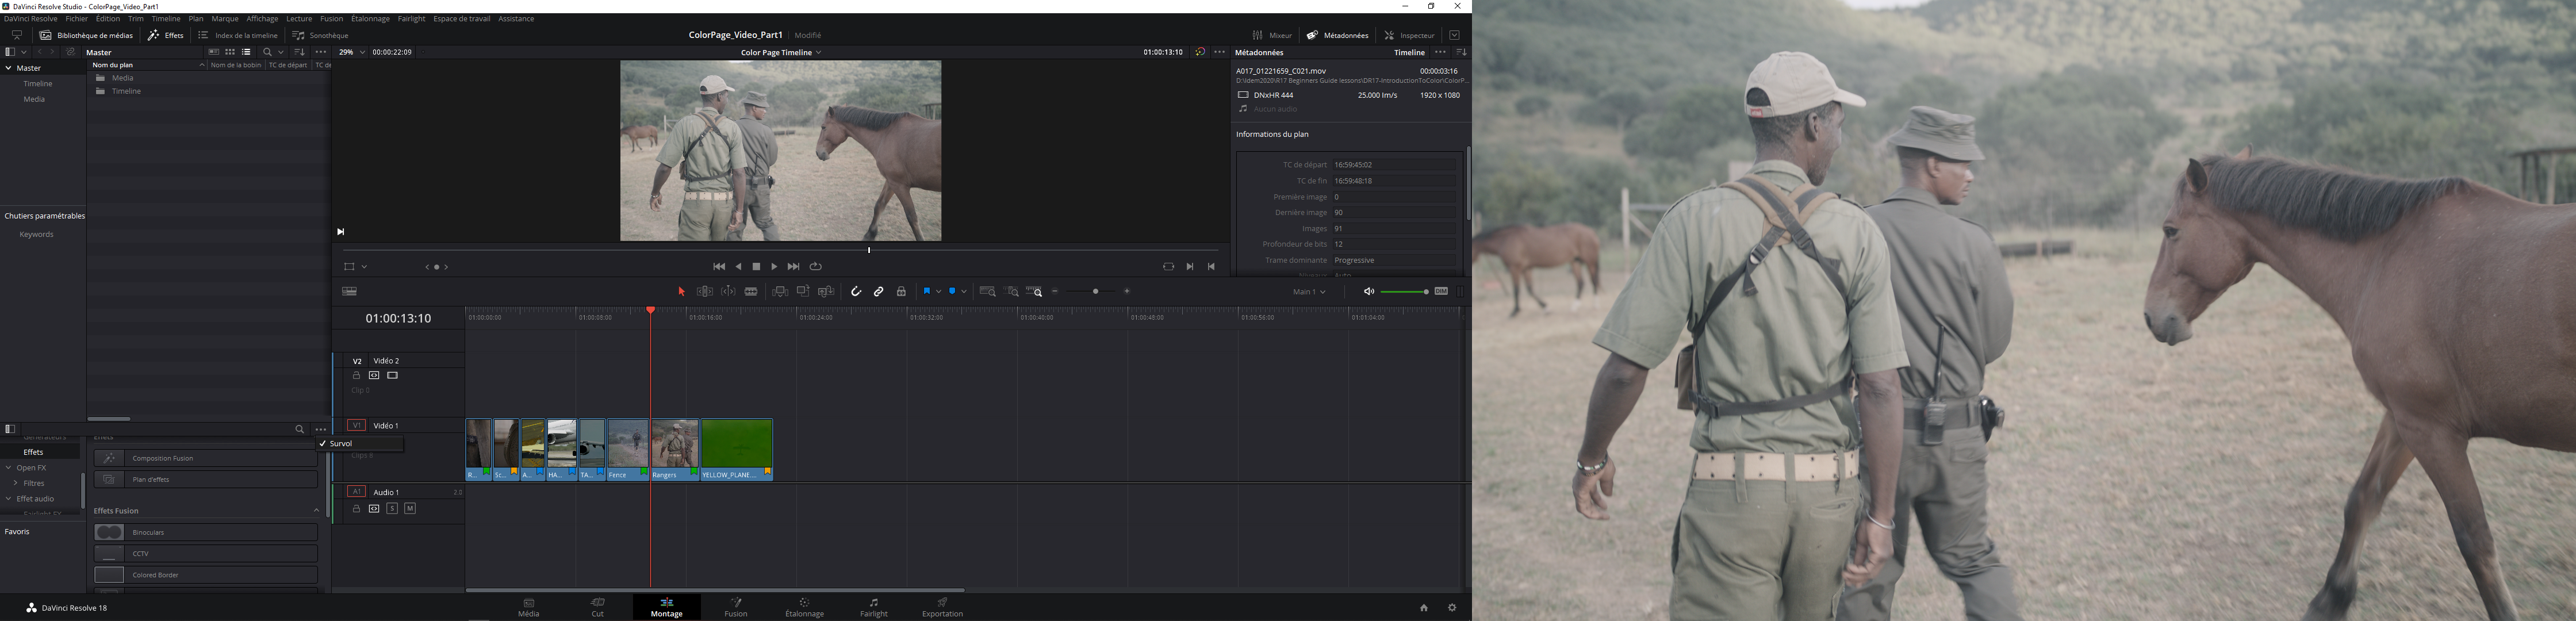The width and height of the screenshot is (2576, 621).
Task: Open the Étalonnage menu
Action: click(370, 19)
